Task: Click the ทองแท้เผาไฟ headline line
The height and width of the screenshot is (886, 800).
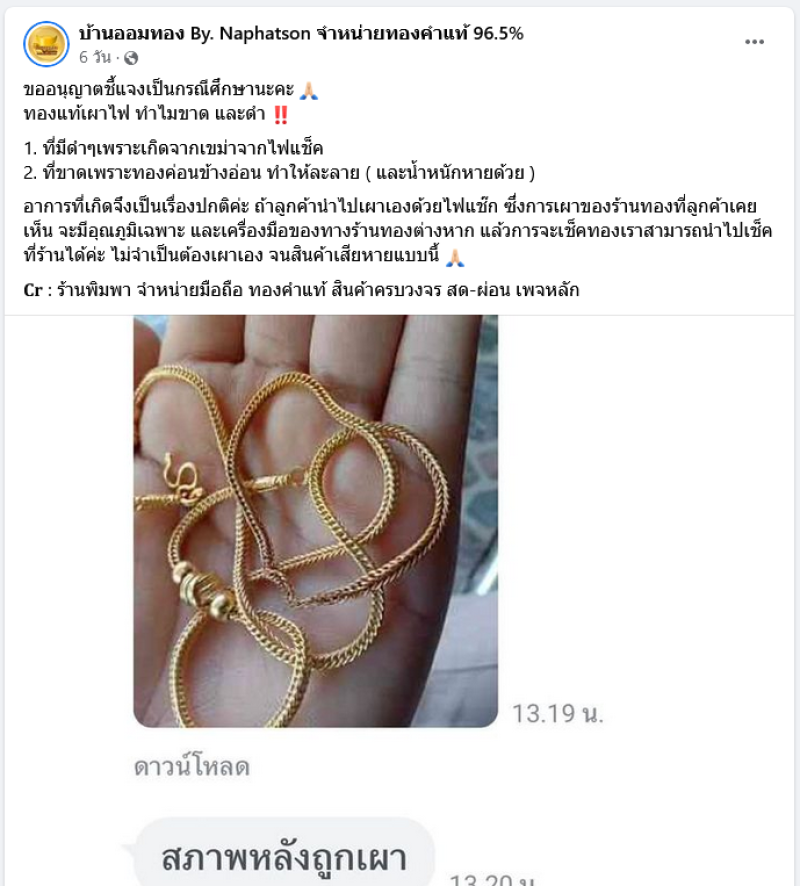Action: click(x=144, y=114)
